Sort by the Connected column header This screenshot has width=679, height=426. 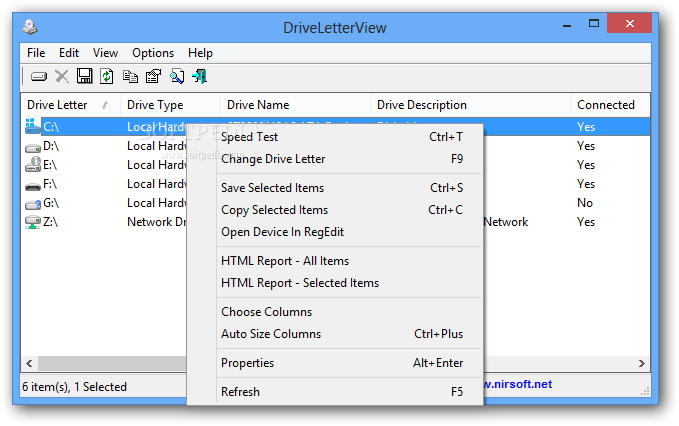pos(610,105)
